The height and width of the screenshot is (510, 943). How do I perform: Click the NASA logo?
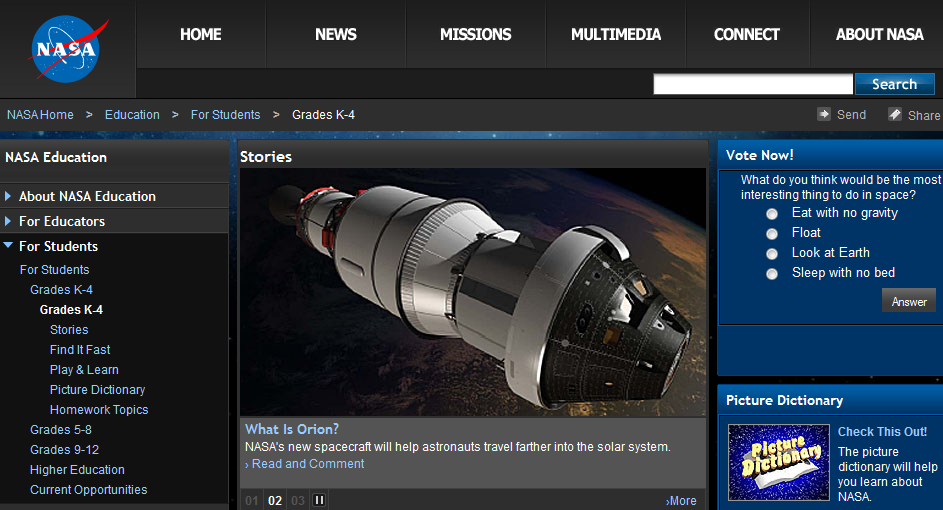[x=67, y=49]
